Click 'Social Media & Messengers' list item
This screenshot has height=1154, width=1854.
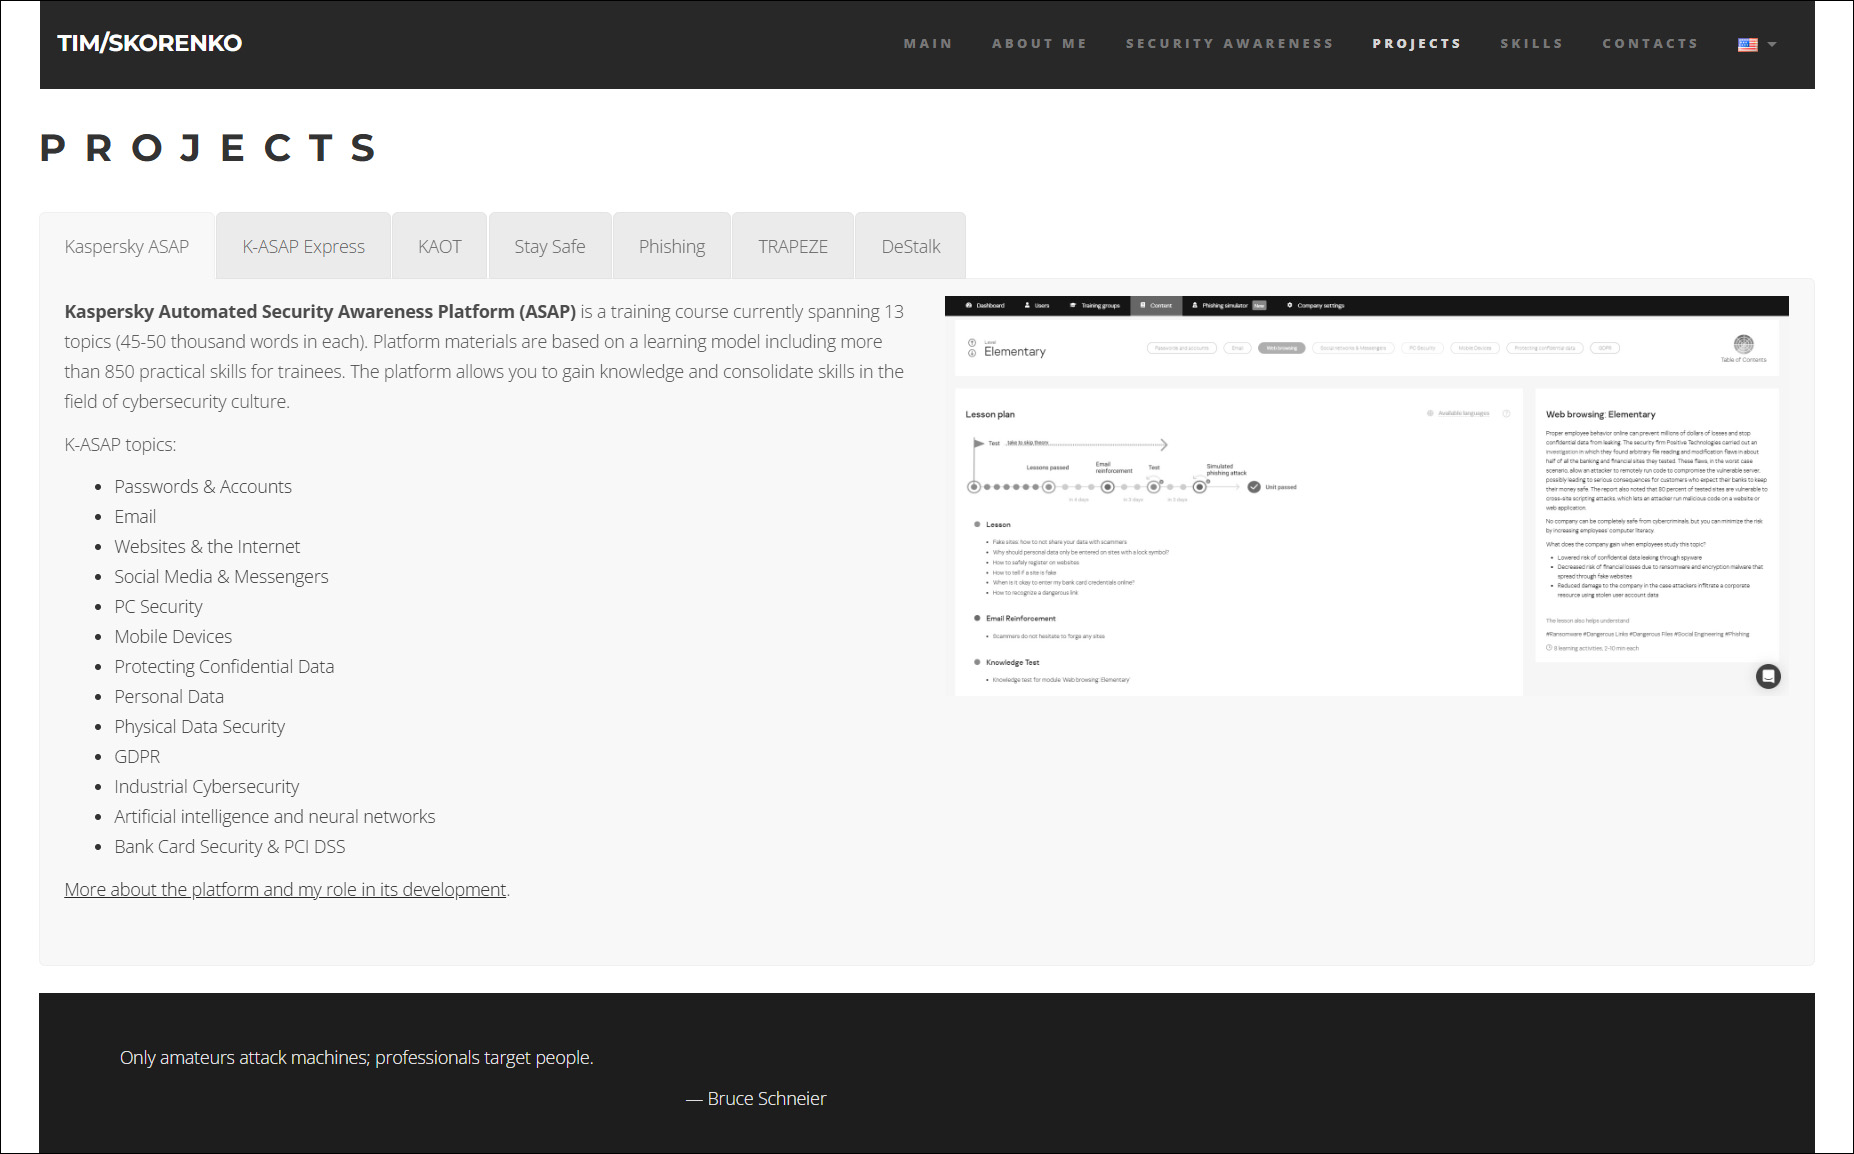221,576
